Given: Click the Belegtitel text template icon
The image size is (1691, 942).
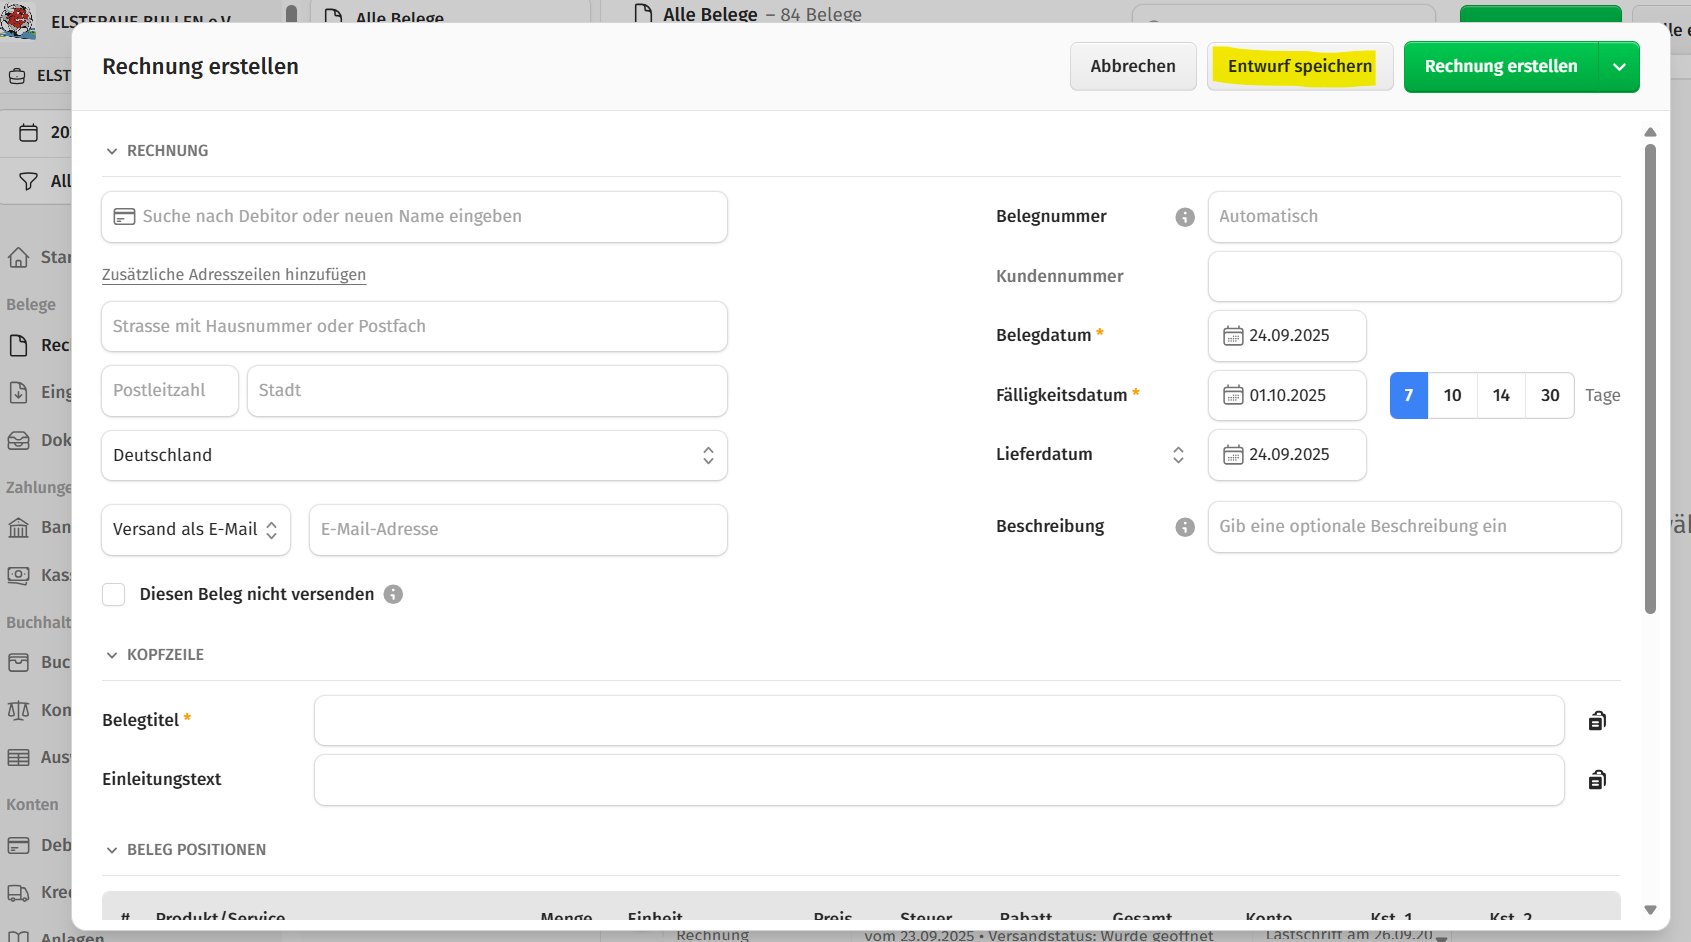Looking at the screenshot, I should (x=1597, y=721).
